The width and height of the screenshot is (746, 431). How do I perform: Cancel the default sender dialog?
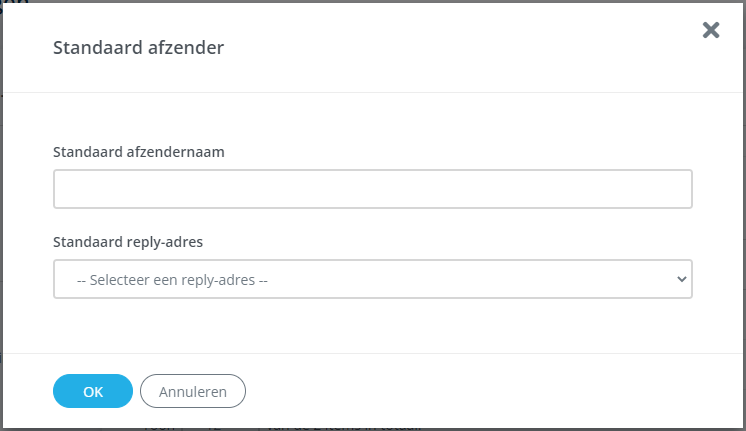pyautogui.click(x=193, y=391)
